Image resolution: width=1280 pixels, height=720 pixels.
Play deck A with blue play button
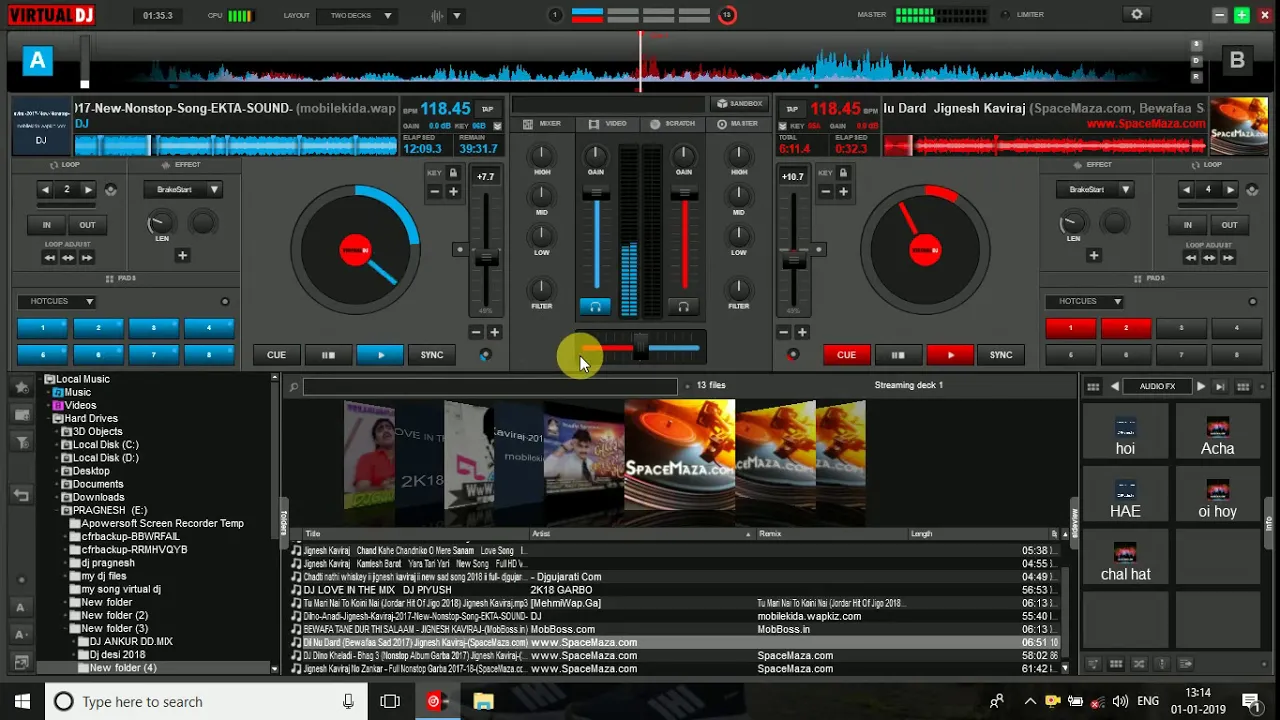point(380,355)
